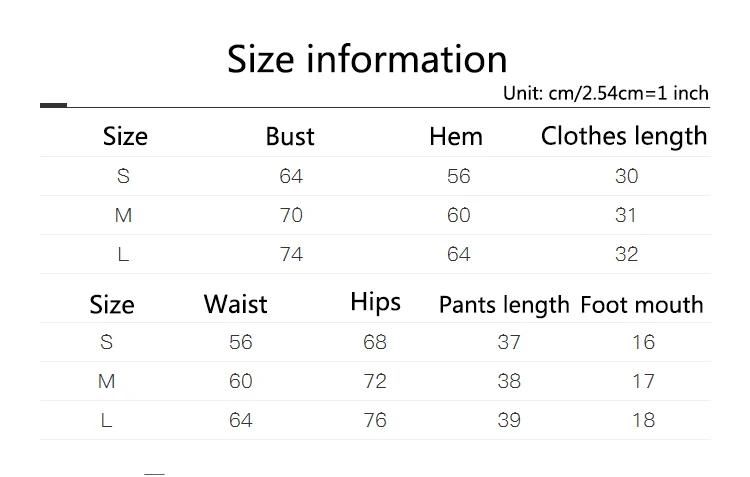750x477 pixels.
Task: Click the Waist column header
Action: click(235, 304)
